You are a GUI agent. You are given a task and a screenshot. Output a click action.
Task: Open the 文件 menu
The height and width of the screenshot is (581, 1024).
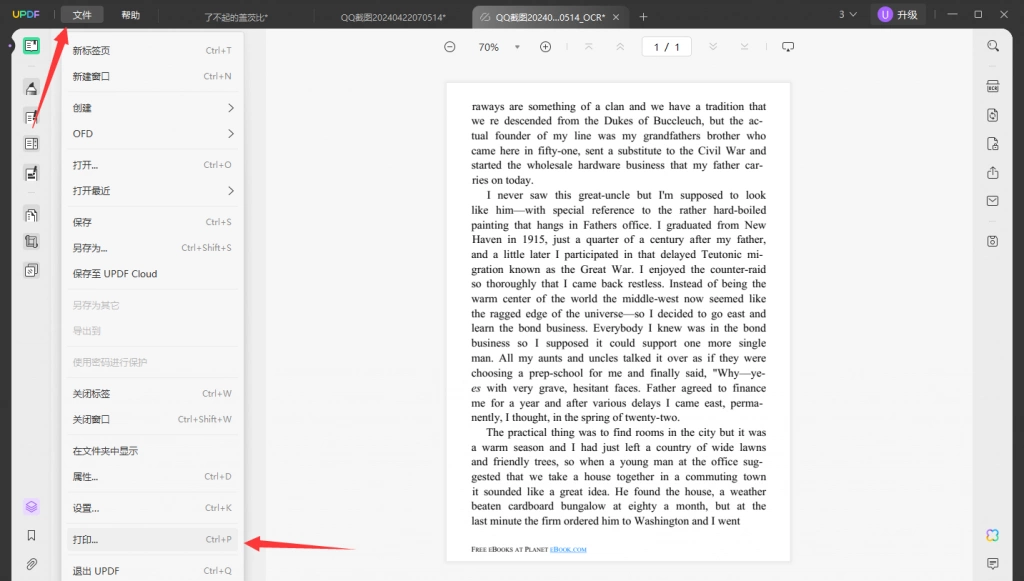pyautogui.click(x=82, y=15)
